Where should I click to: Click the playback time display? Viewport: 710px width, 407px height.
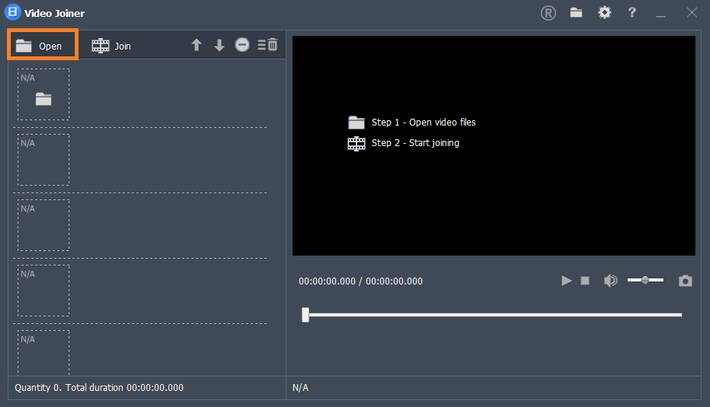(x=360, y=281)
